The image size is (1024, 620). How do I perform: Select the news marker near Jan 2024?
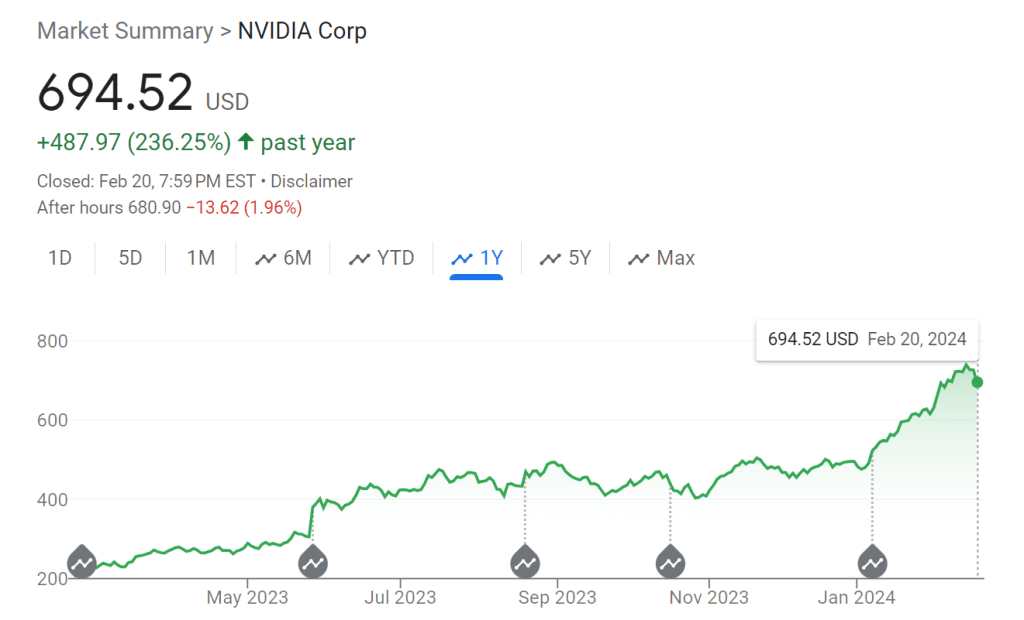873,563
